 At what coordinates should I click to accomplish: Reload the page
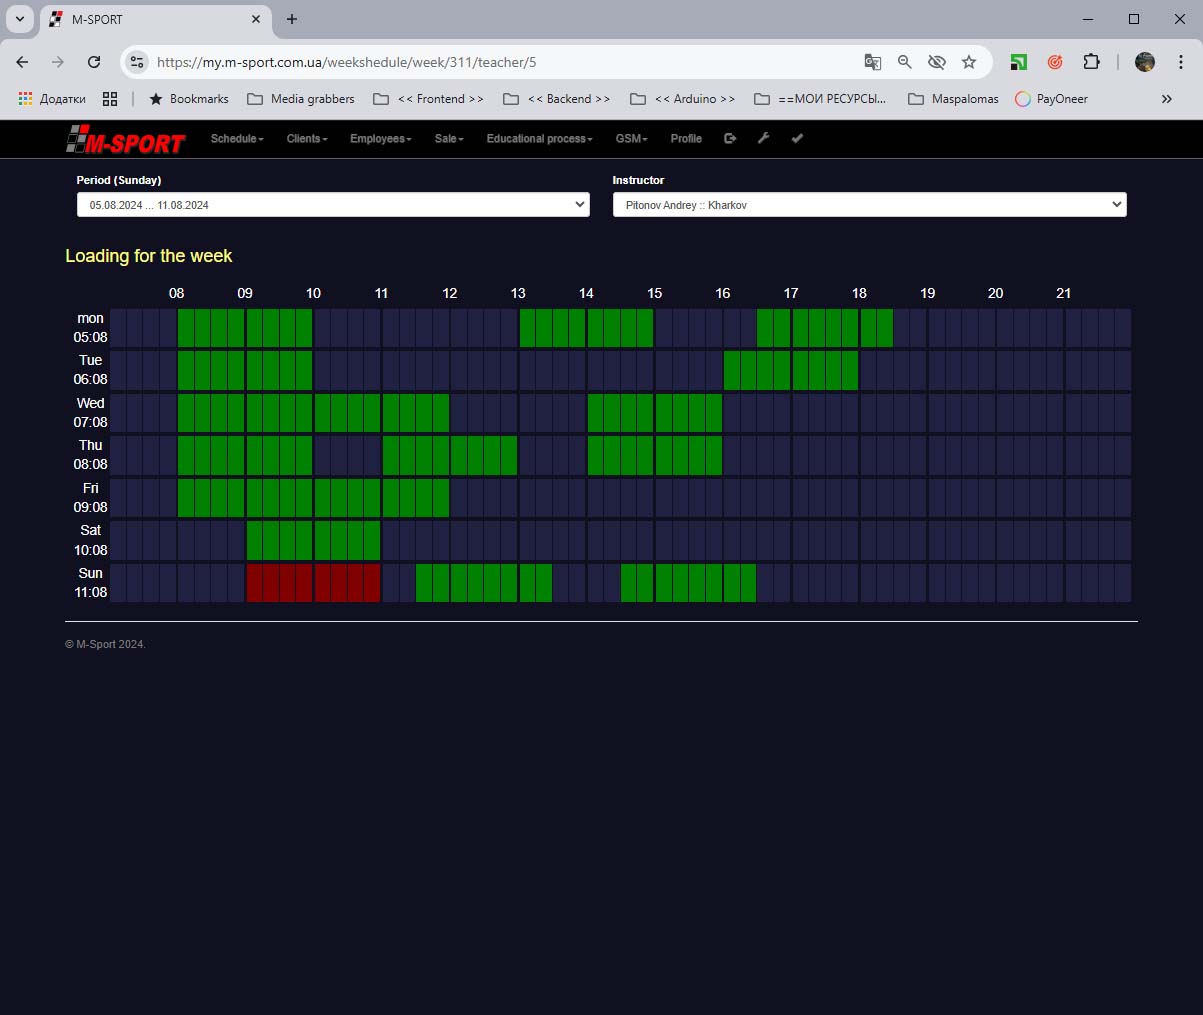pyautogui.click(x=94, y=62)
